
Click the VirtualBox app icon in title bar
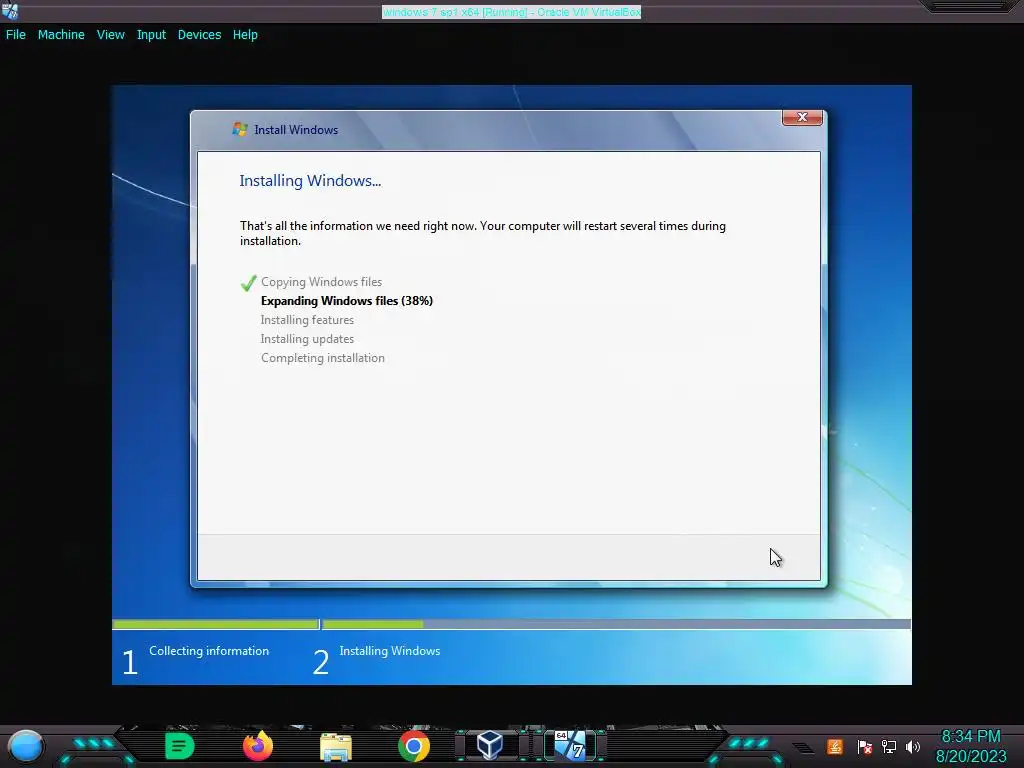point(10,10)
